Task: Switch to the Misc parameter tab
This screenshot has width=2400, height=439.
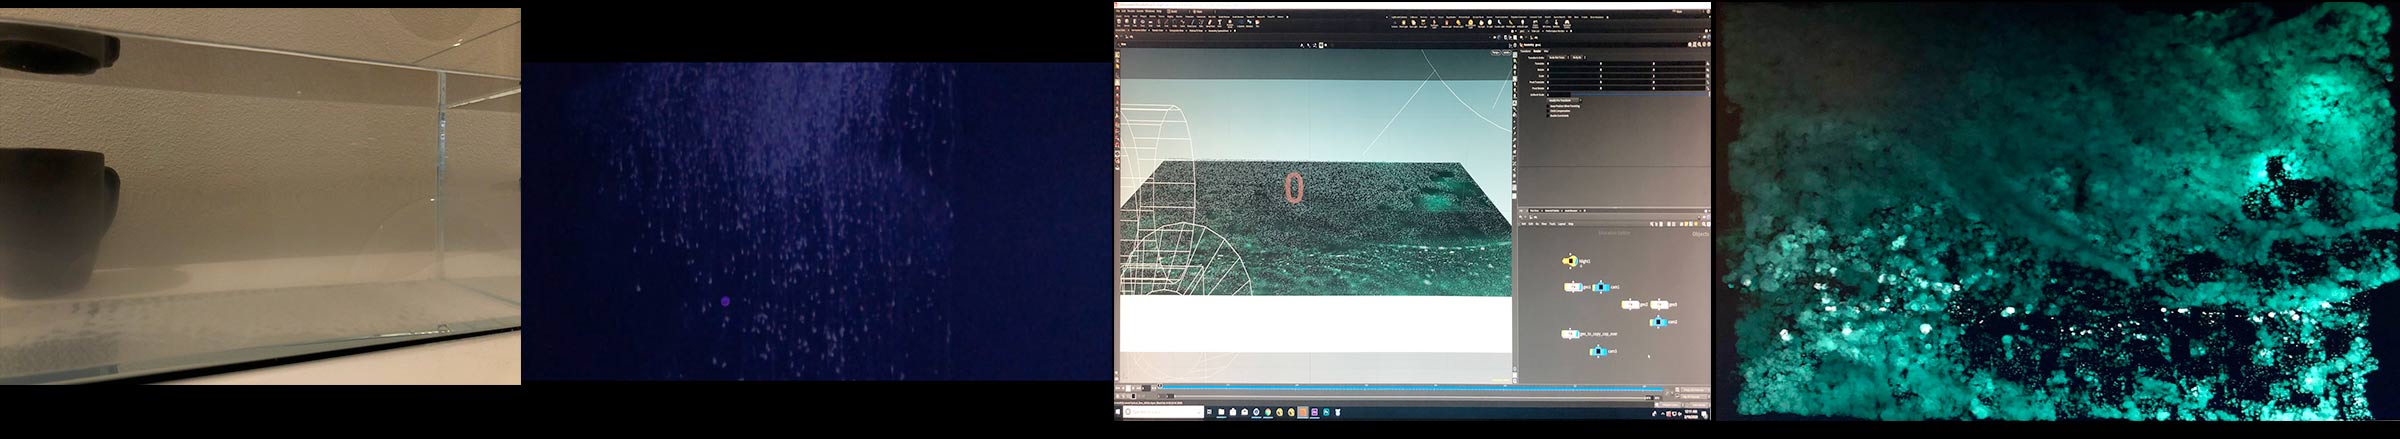Action: [x=1546, y=51]
